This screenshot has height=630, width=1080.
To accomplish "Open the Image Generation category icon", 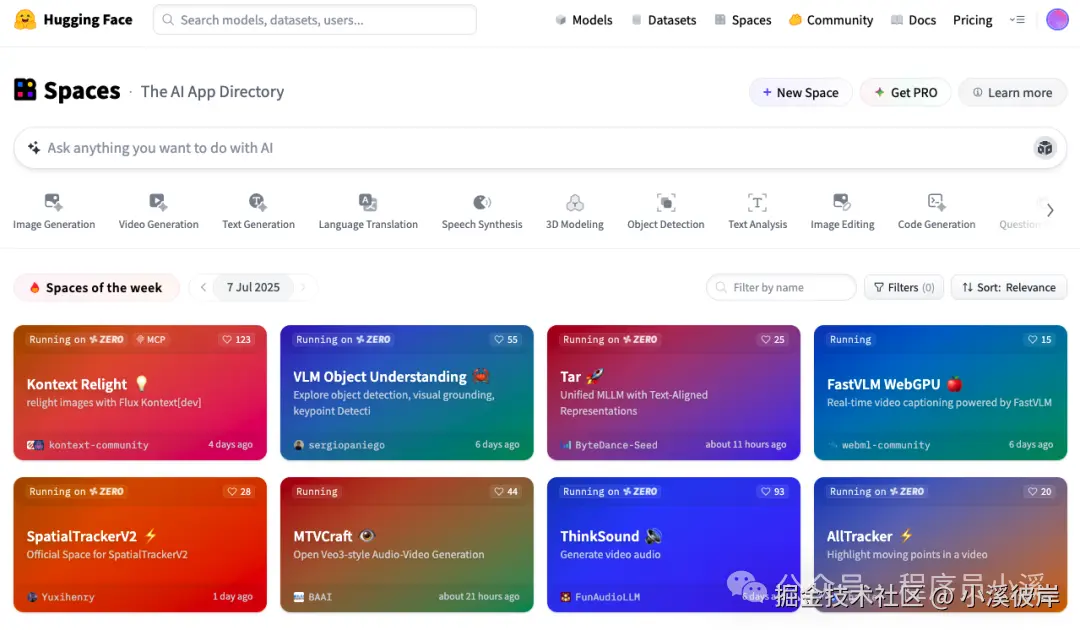I will pos(54,202).
